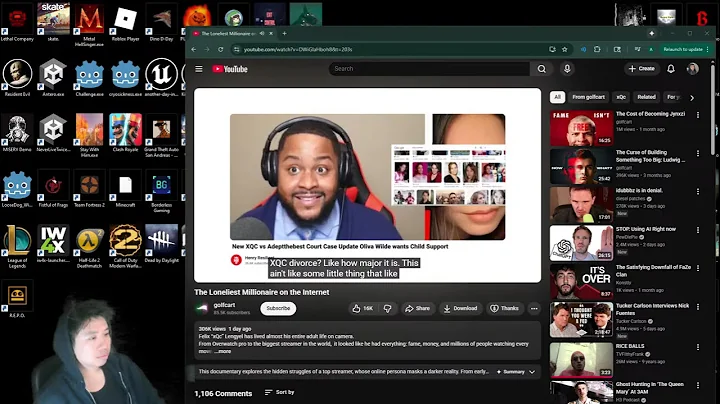Viewport: 720px width, 404px height.
Task: Open 'The Curse of Building Something Too Big' thumbnail
Action: [x=581, y=166]
